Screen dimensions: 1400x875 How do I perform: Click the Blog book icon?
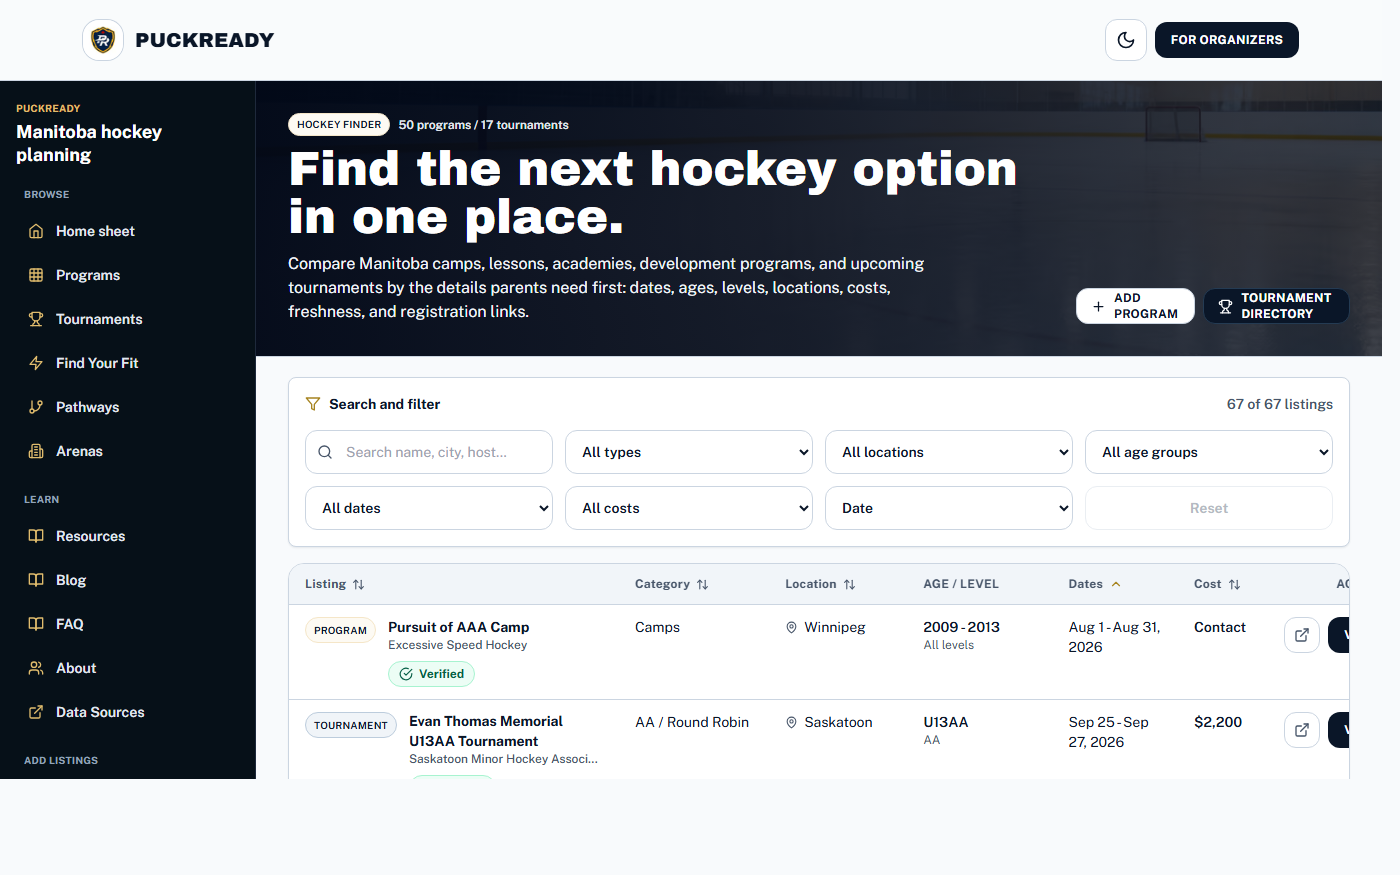[x=36, y=580]
